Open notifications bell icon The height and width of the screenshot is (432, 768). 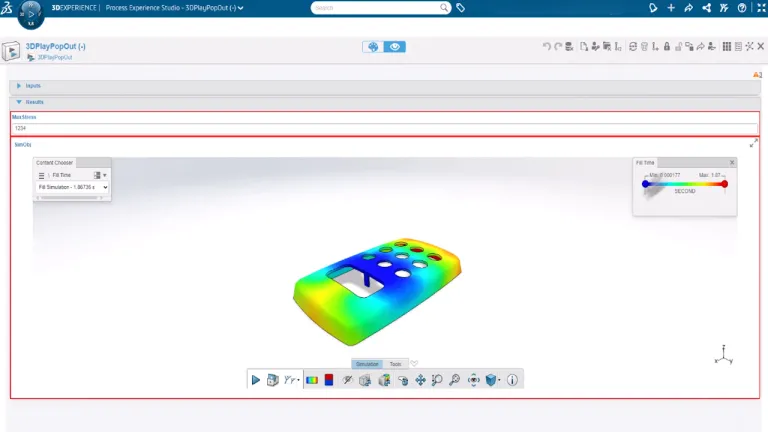click(x=653, y=8)
